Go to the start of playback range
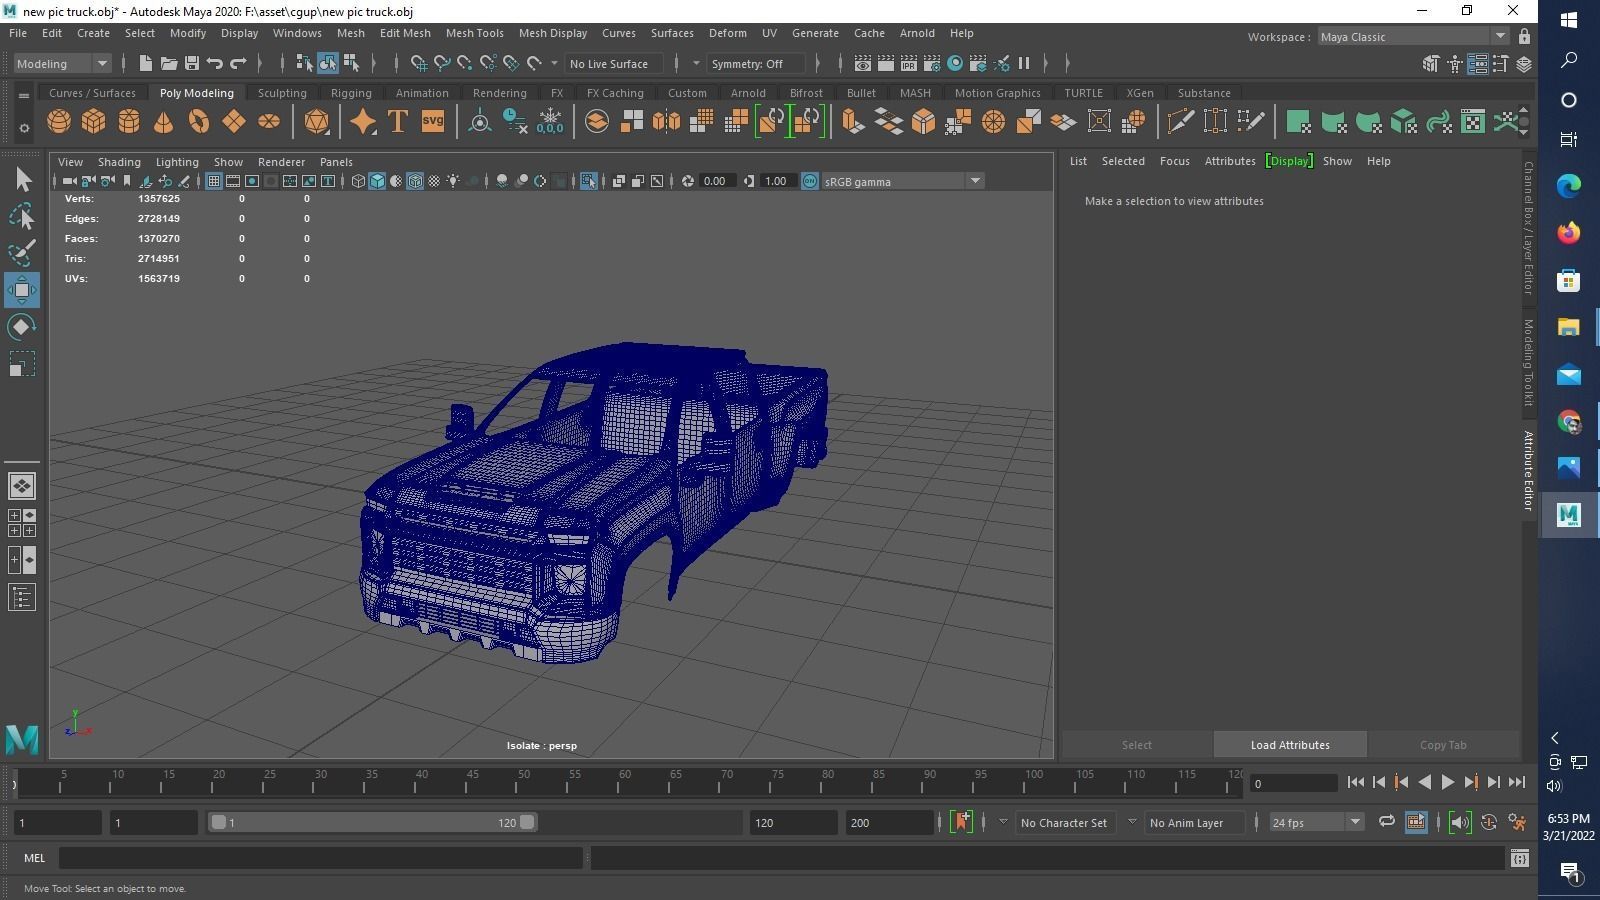This screenshot has height=900, width=1600. click(x=1356, y=783)
